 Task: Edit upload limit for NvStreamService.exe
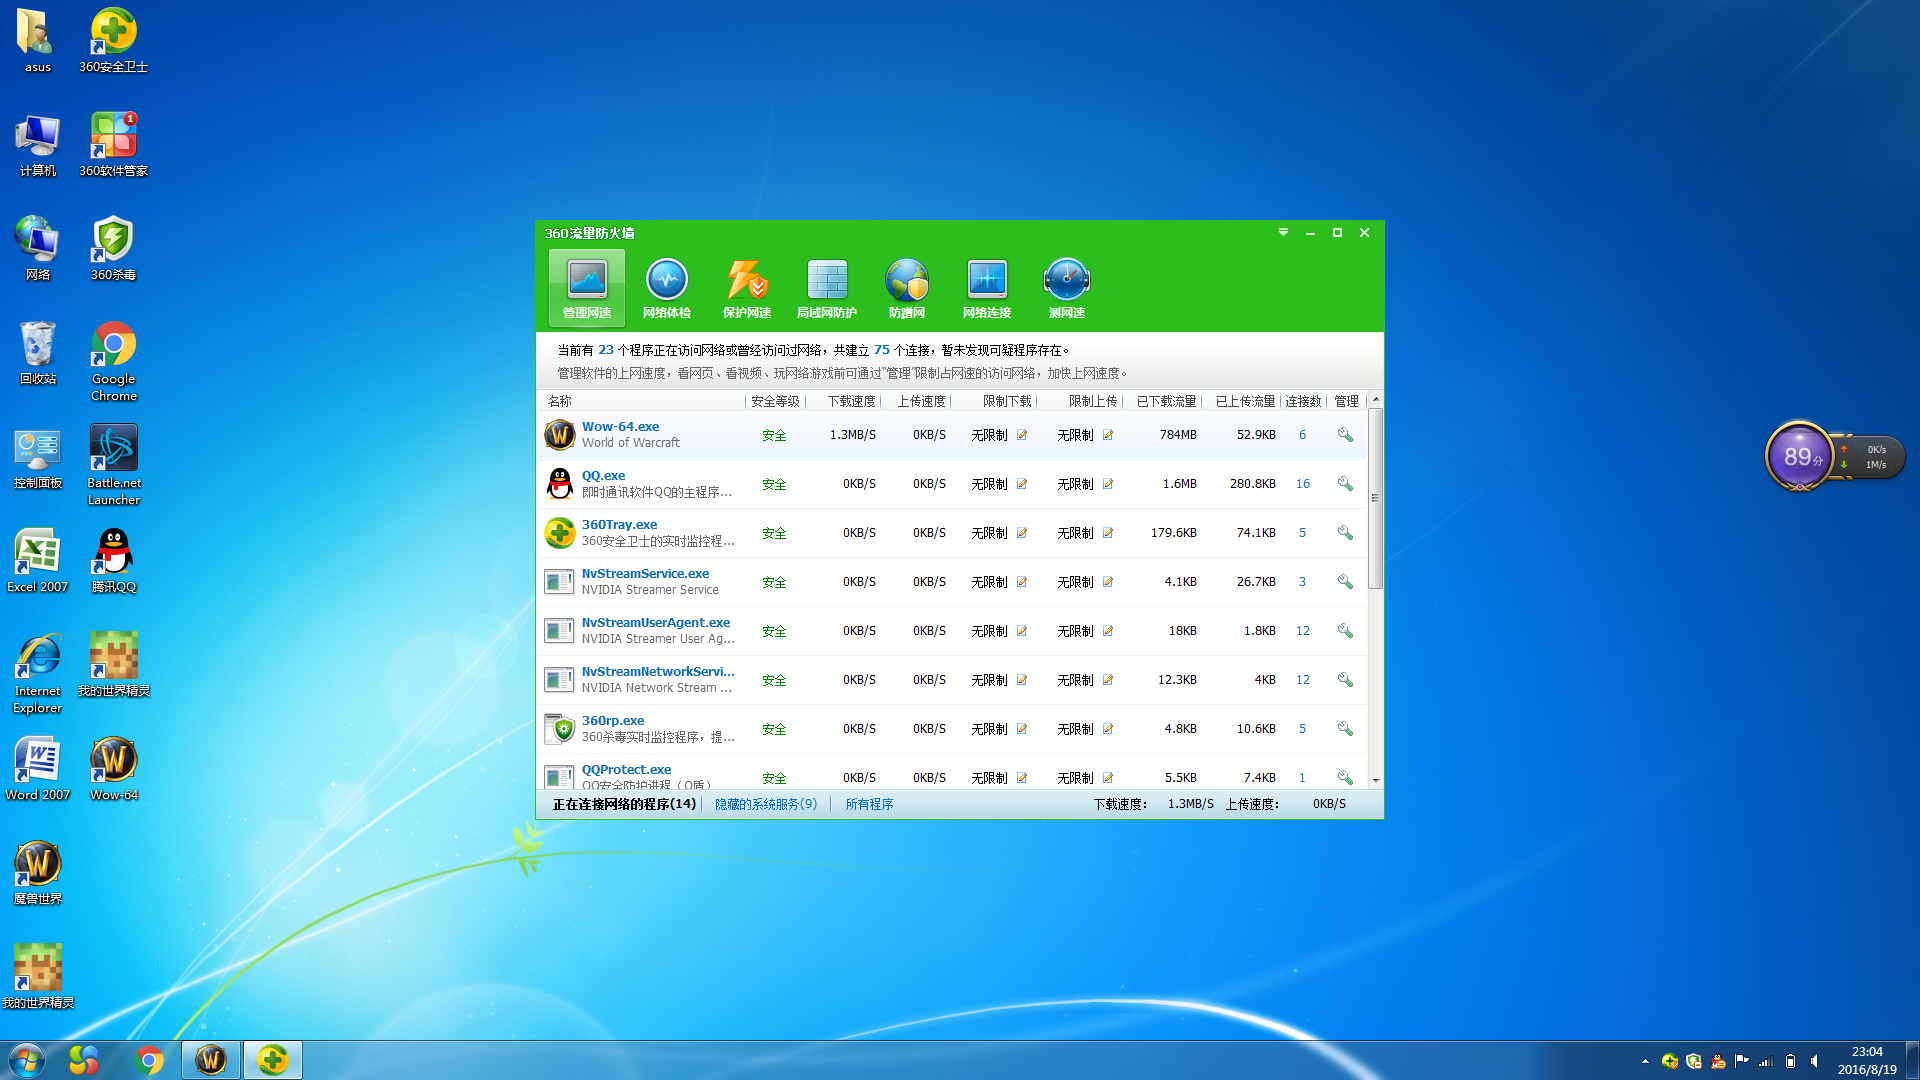[x=1108, y=582]
